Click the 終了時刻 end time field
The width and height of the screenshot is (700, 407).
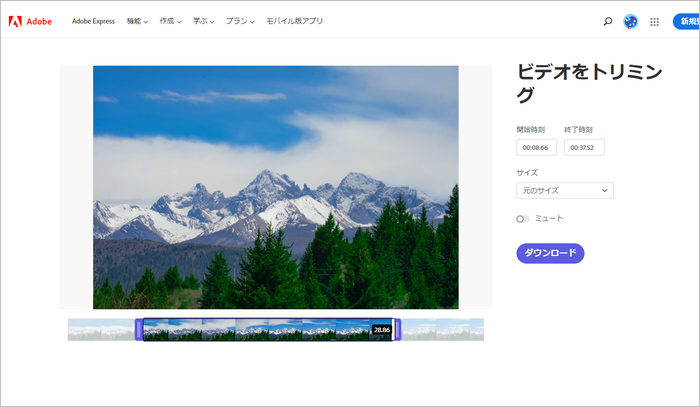(584, 147)
